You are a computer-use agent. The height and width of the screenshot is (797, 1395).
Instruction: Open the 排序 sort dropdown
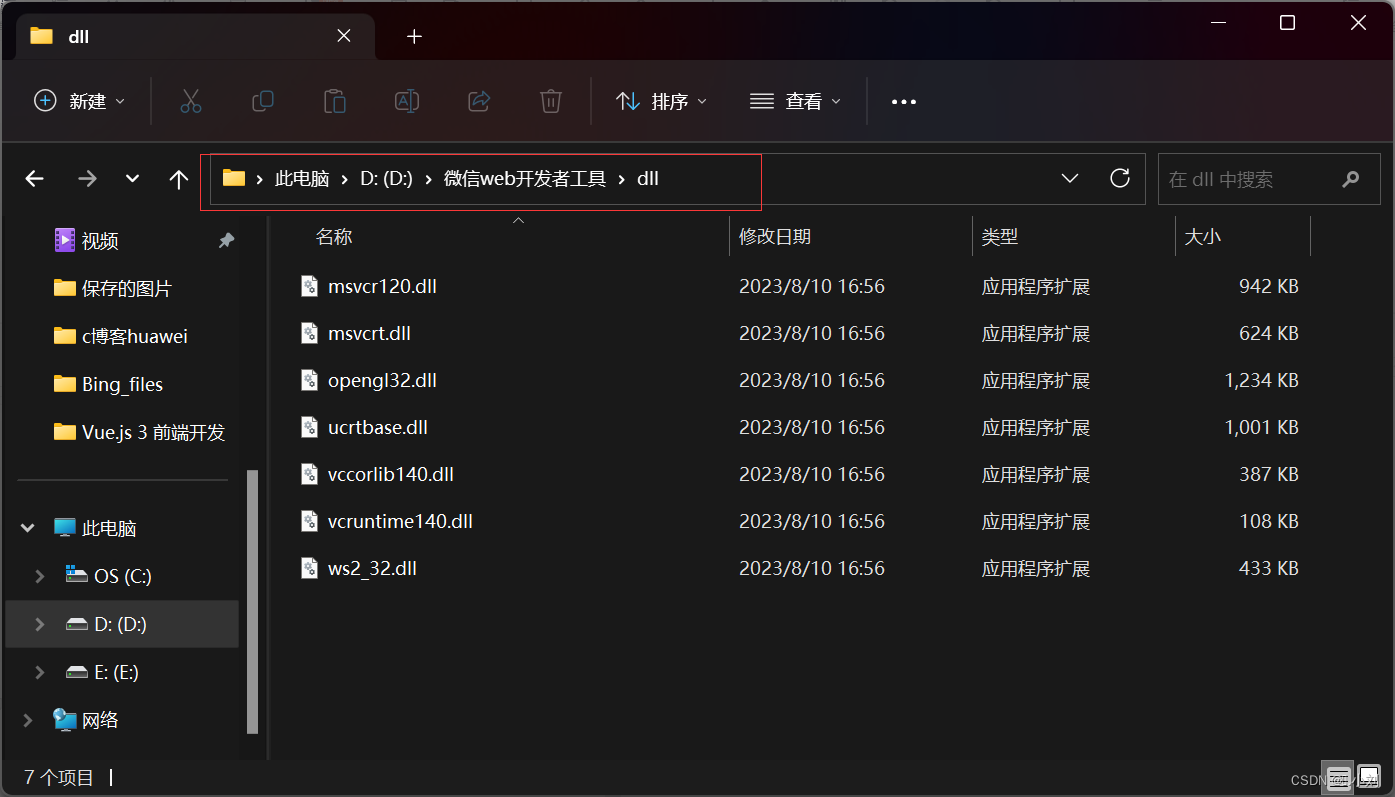[x=662, y=101]
